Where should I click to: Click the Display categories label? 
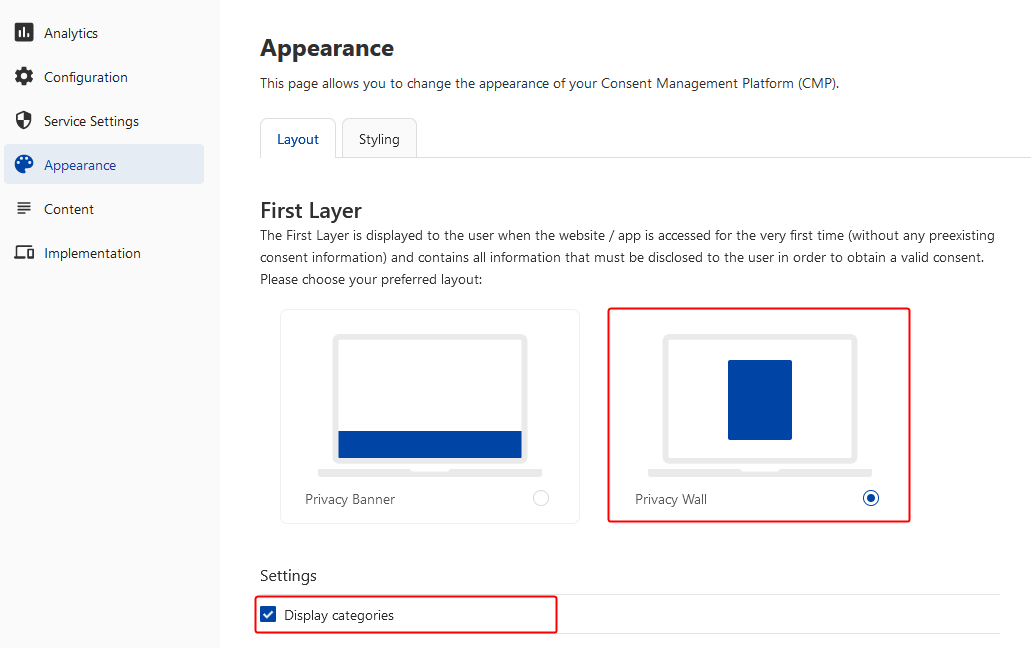pos(339,615)
